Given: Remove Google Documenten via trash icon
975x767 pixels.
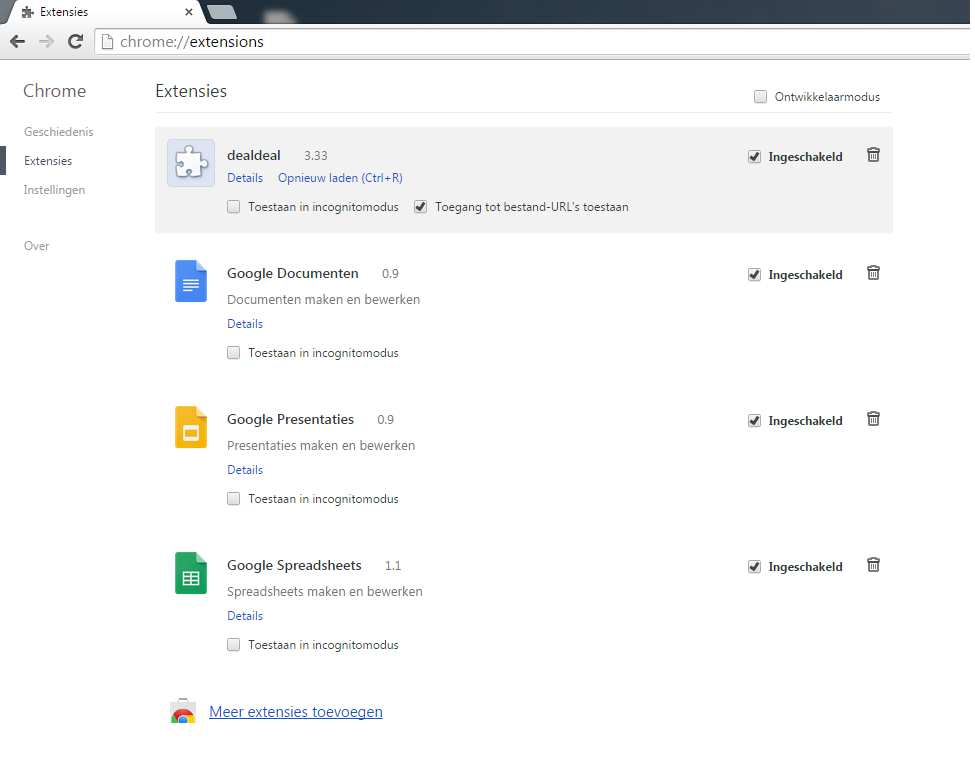Looking at the screenshot, I should click(x=873, y=273).
